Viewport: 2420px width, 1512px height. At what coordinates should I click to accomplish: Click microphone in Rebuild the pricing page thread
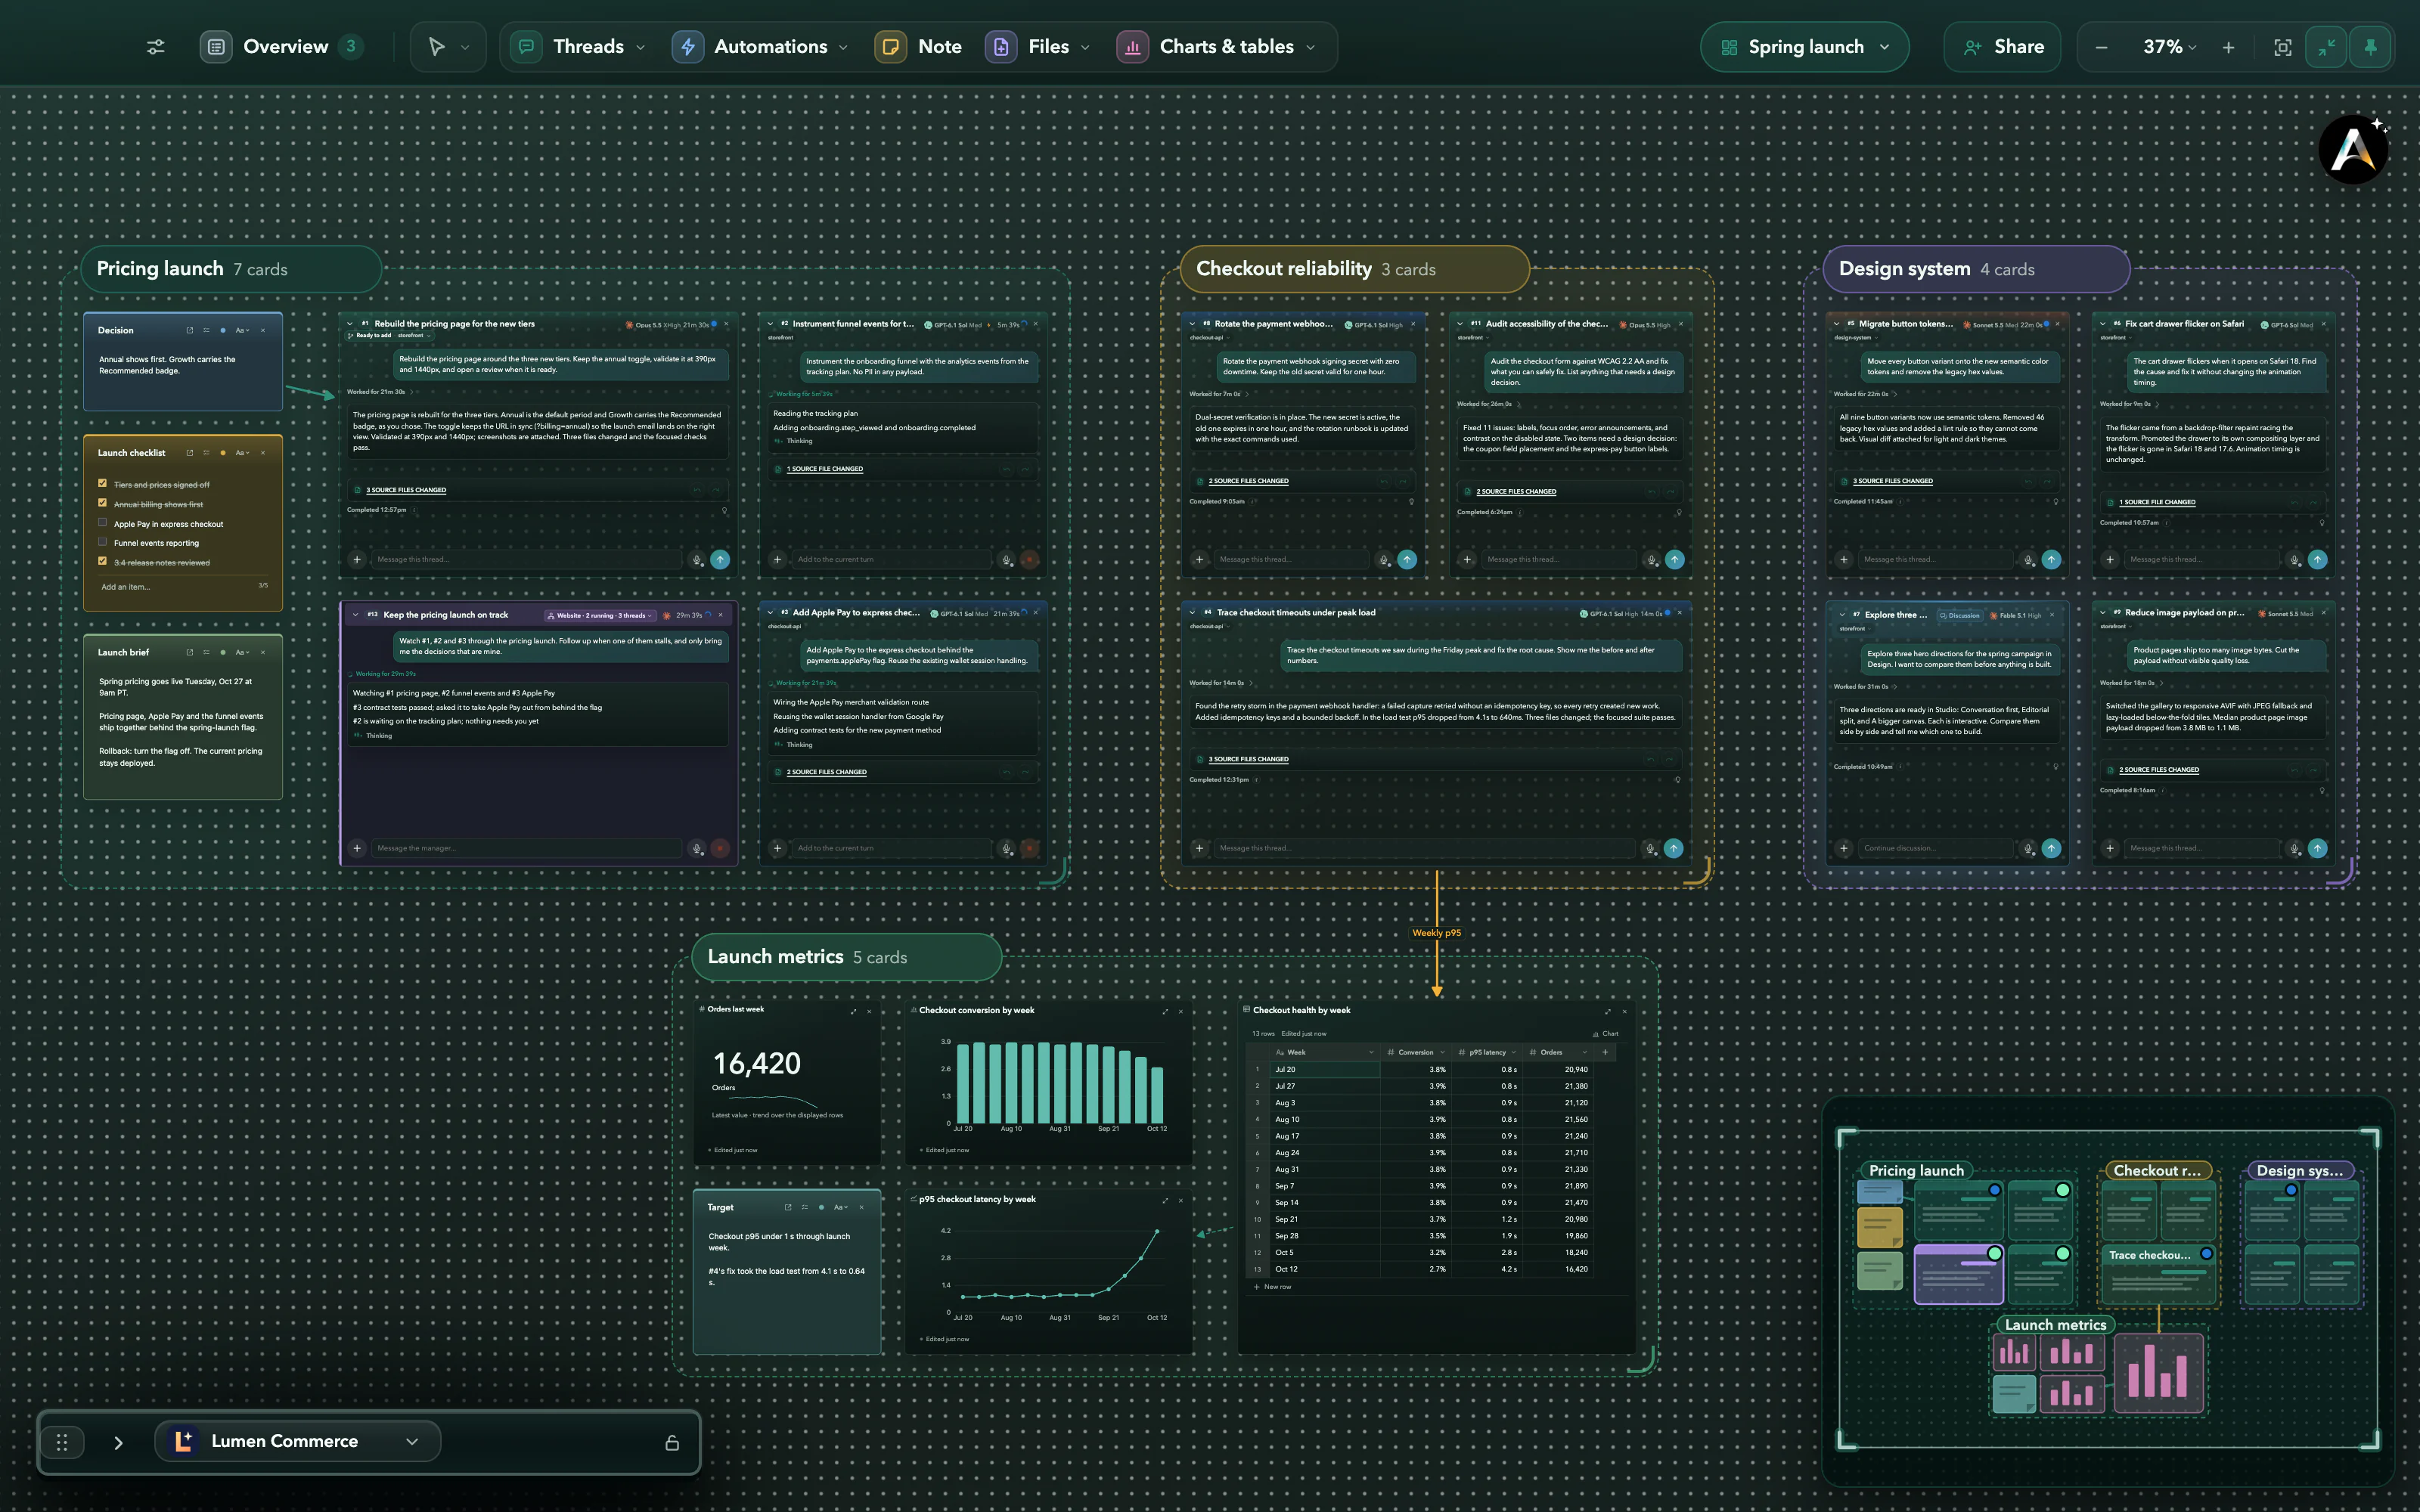(x=697, y=560)
